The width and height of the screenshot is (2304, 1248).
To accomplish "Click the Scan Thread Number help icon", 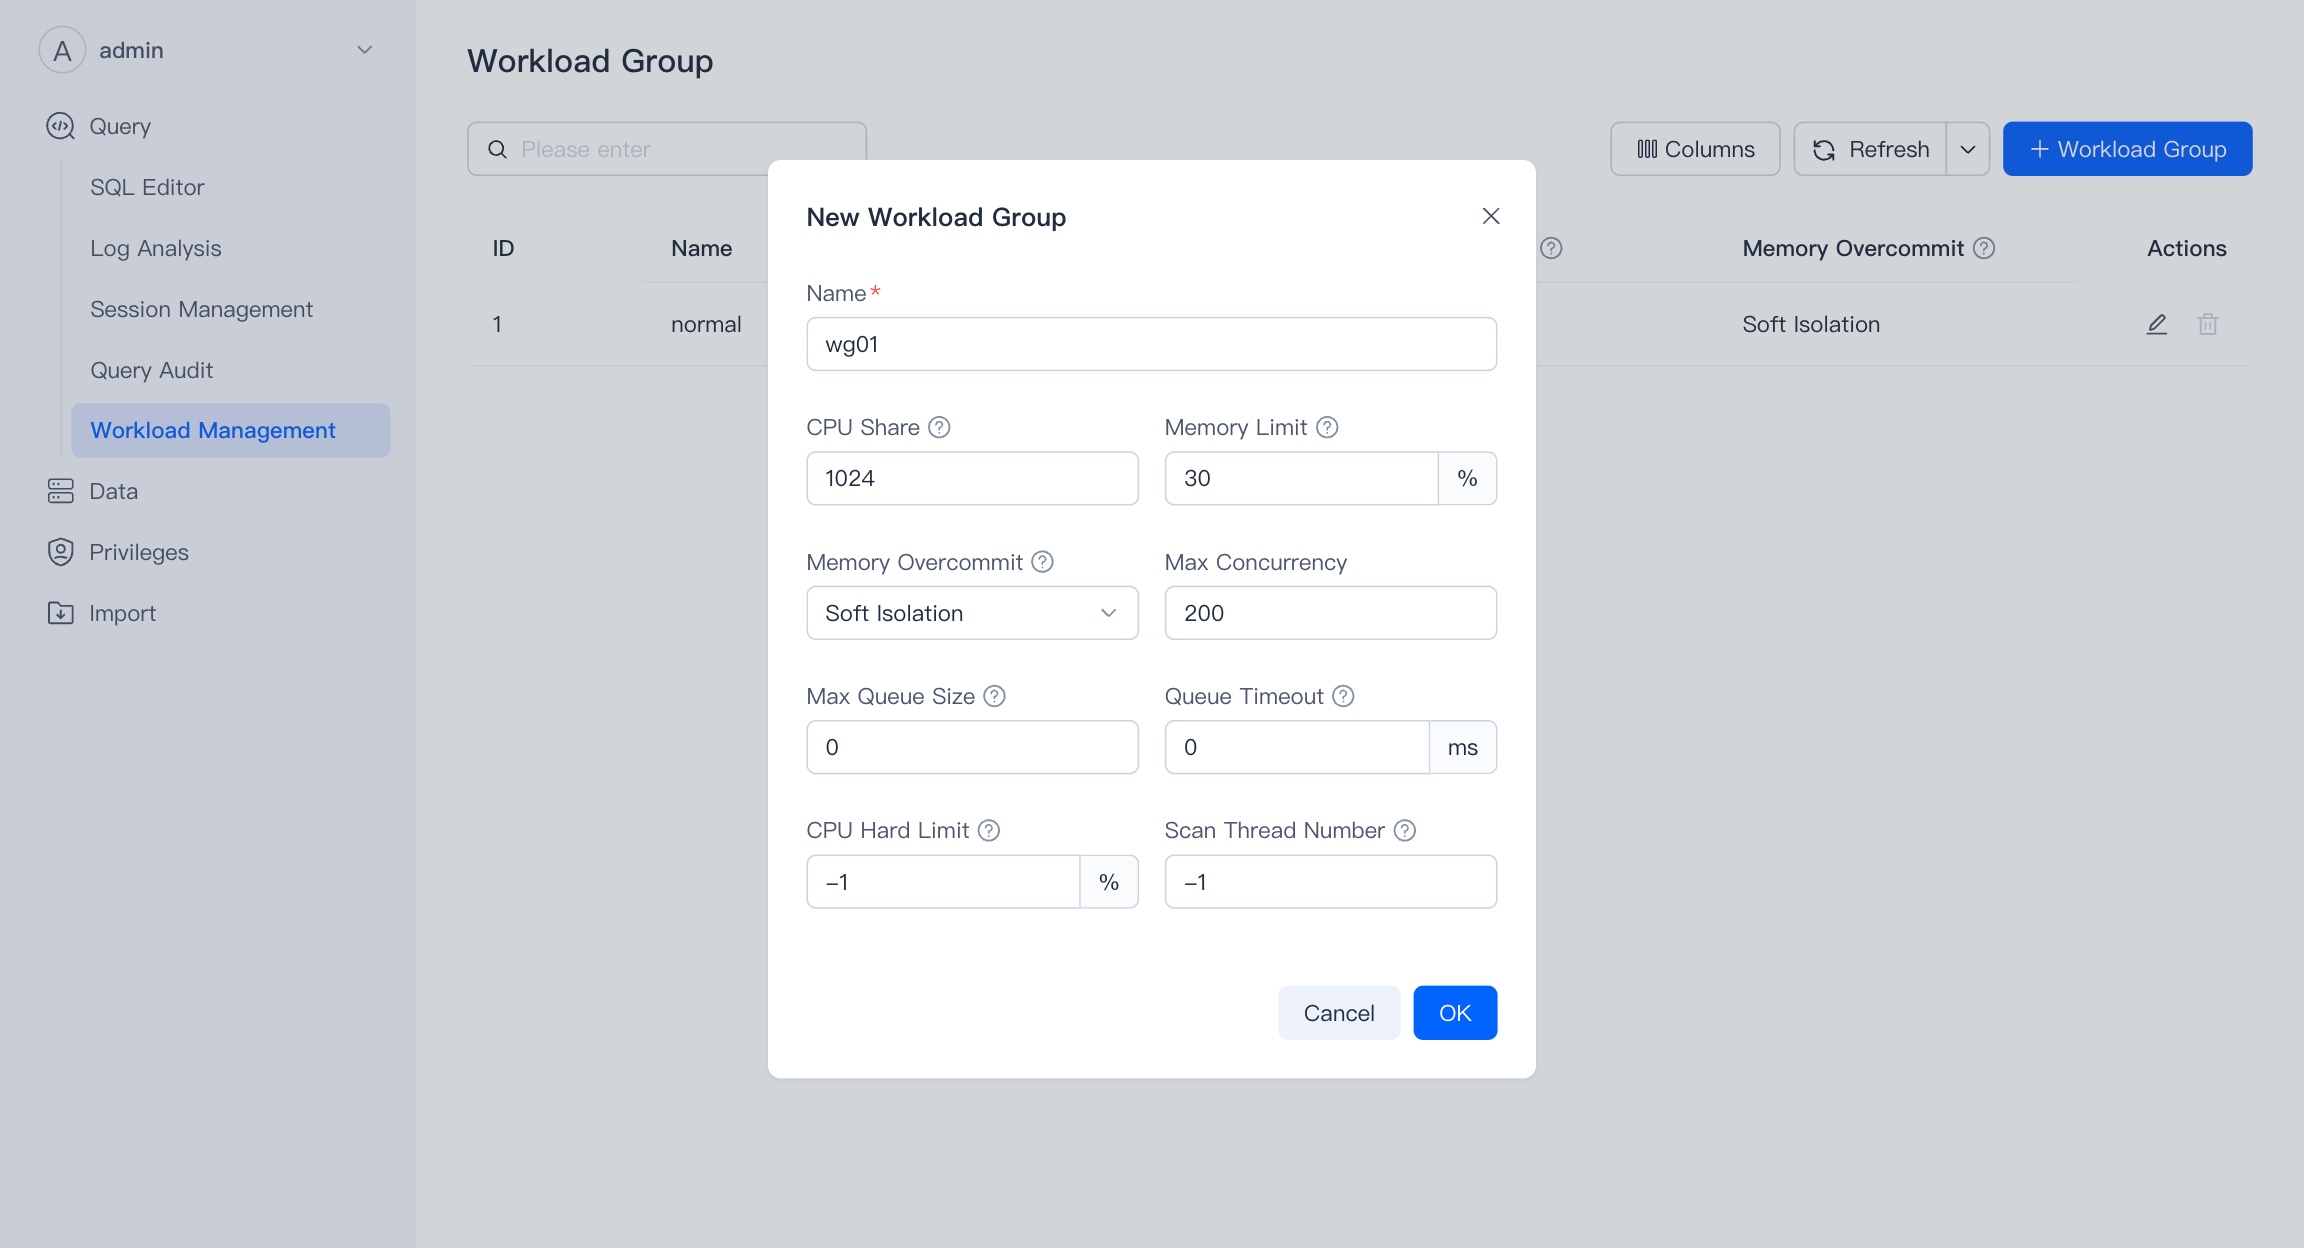I will point(1404,830).
